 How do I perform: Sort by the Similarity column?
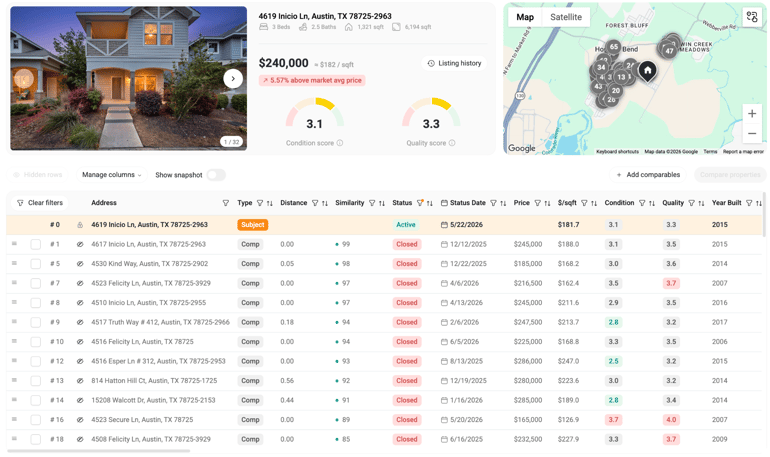tap(382, 203)
